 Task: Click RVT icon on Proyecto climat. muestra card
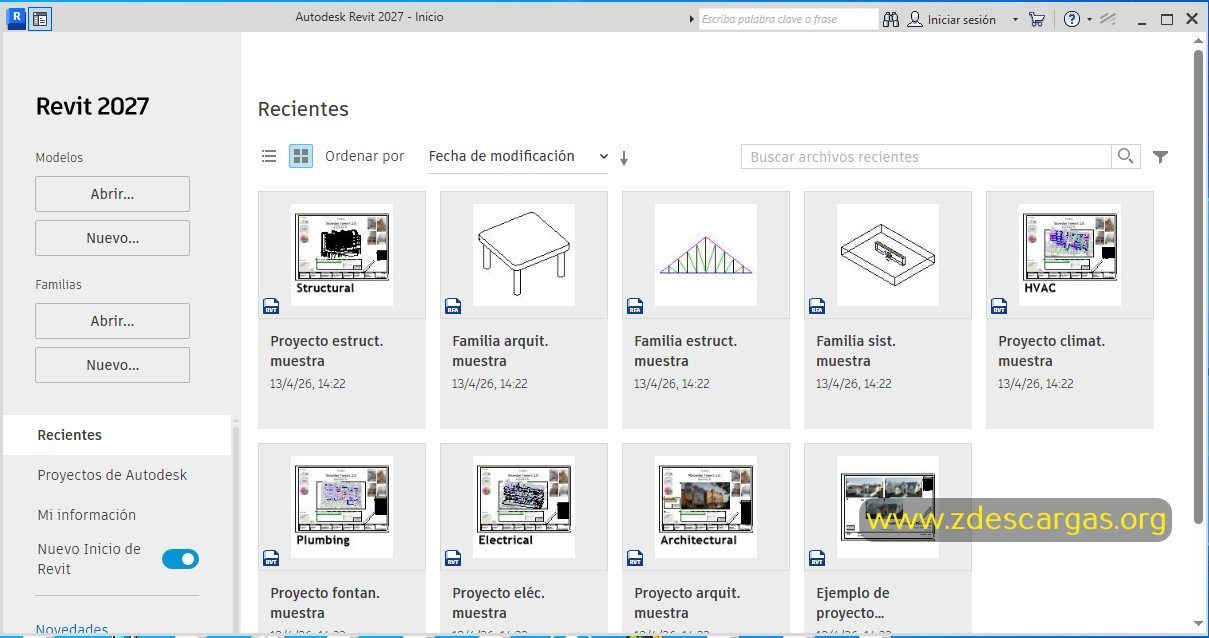999,307
